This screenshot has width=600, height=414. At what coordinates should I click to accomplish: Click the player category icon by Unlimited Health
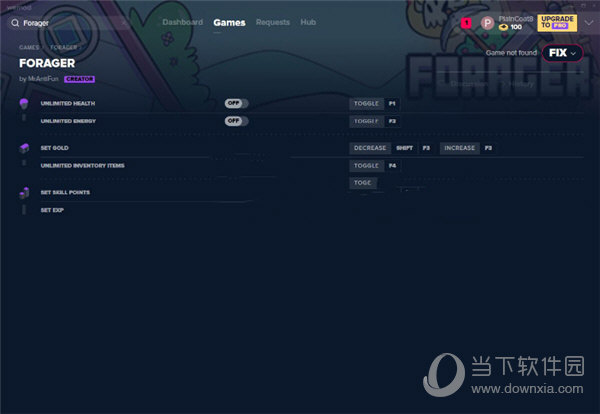[24, 103]
